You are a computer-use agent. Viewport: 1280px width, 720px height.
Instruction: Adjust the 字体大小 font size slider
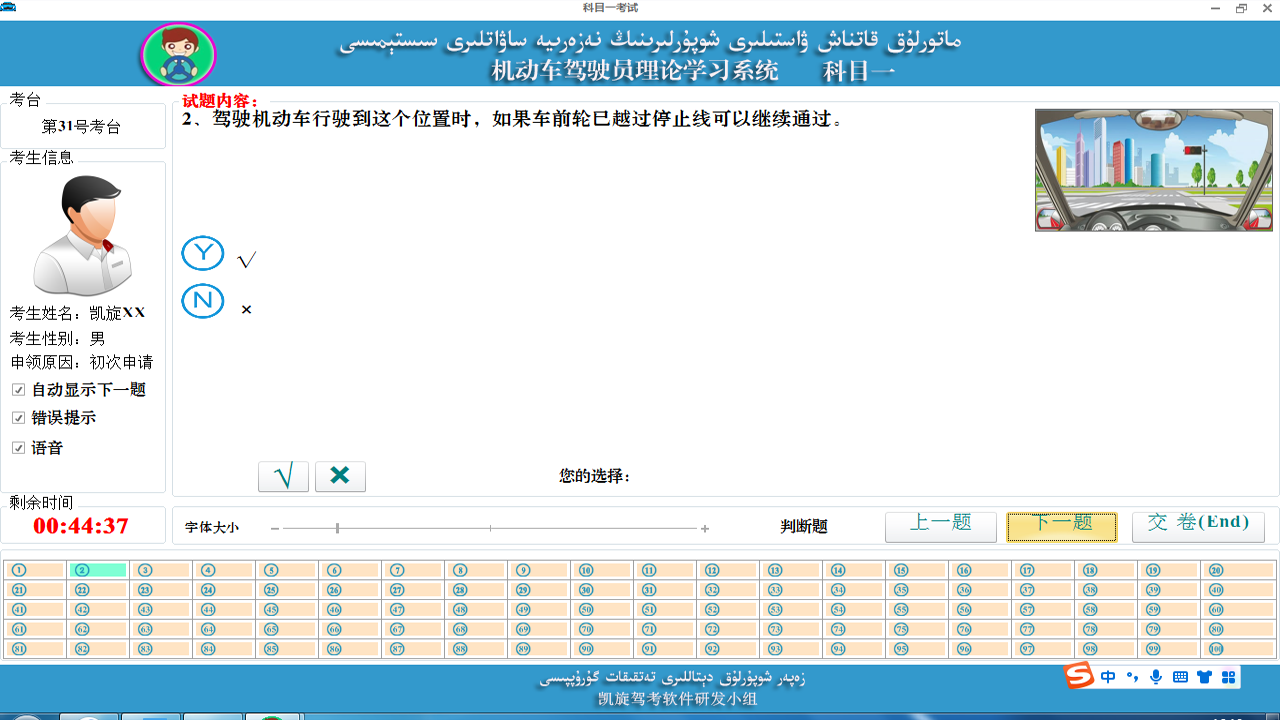[337, 526]
